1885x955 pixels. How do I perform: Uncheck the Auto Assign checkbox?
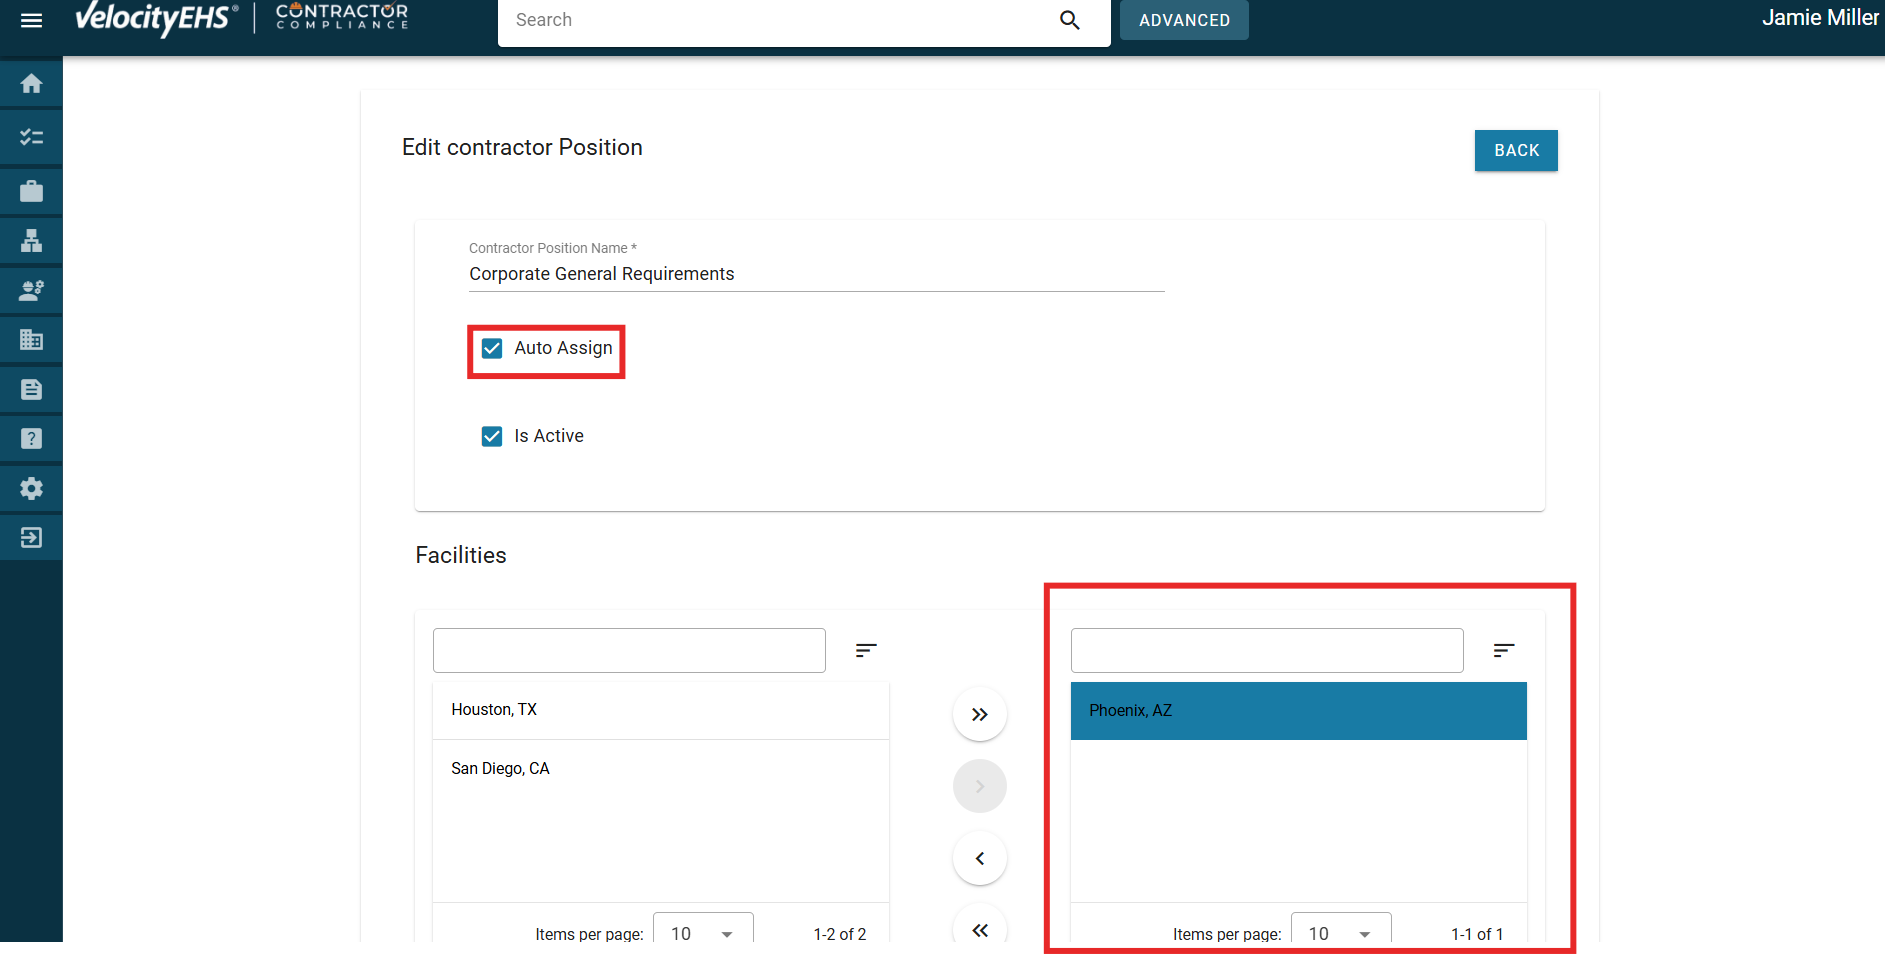pos(491,348)
